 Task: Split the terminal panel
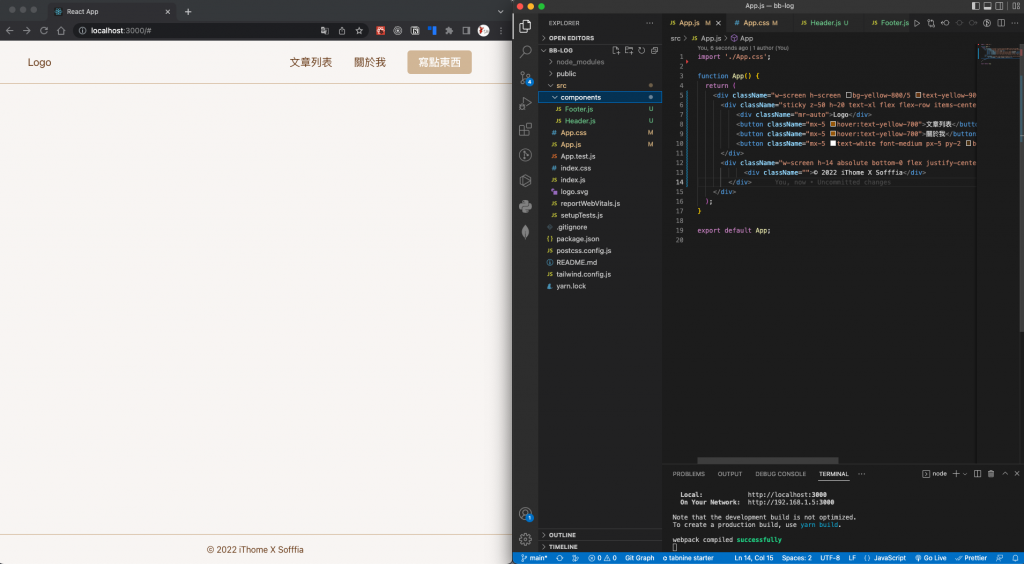click(977, 474)
